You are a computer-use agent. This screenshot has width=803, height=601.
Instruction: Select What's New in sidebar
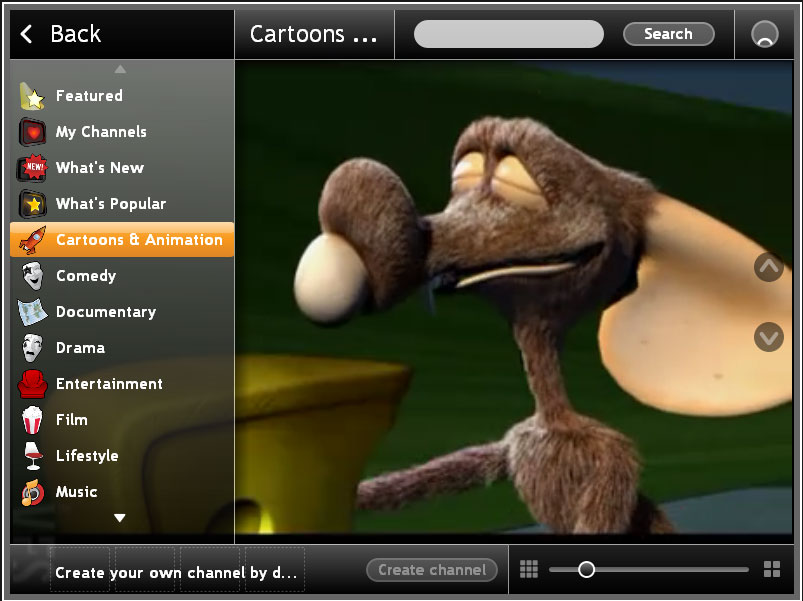[122, 167]
